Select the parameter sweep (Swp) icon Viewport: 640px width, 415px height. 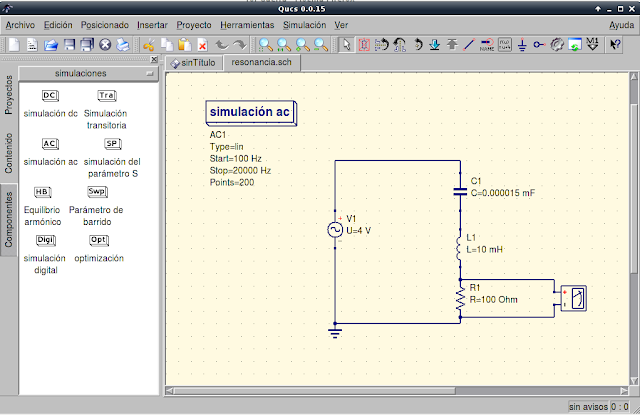[x=96, y=192]
